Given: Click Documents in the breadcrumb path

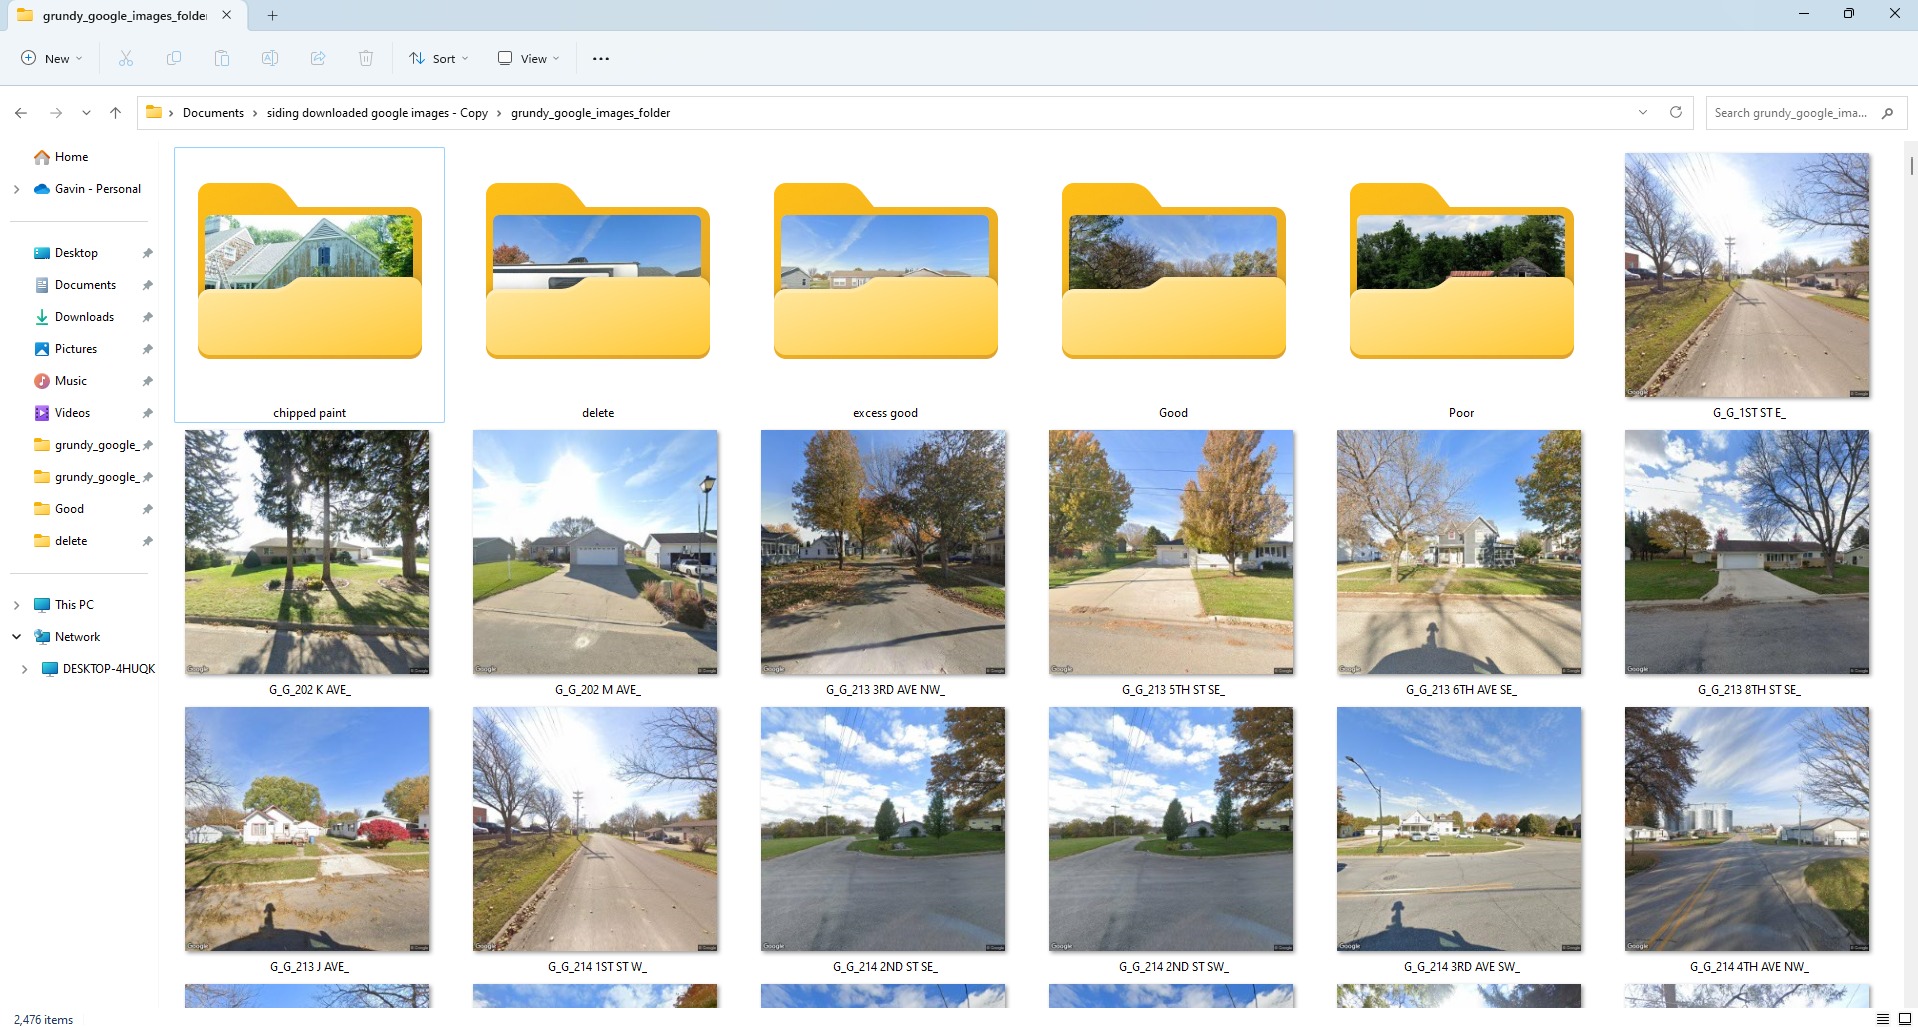Looking at the screenshot, I should coord(213,113).
